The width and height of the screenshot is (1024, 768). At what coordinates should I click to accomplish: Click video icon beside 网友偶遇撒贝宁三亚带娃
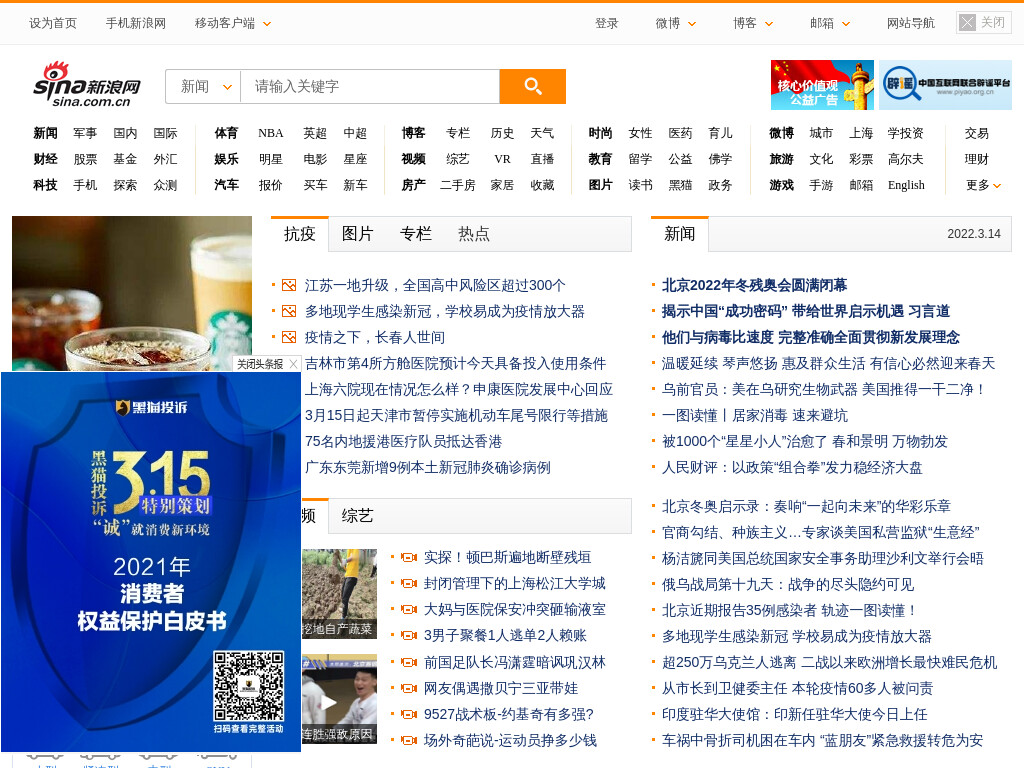pyautogui.click(x=409, y=688)
